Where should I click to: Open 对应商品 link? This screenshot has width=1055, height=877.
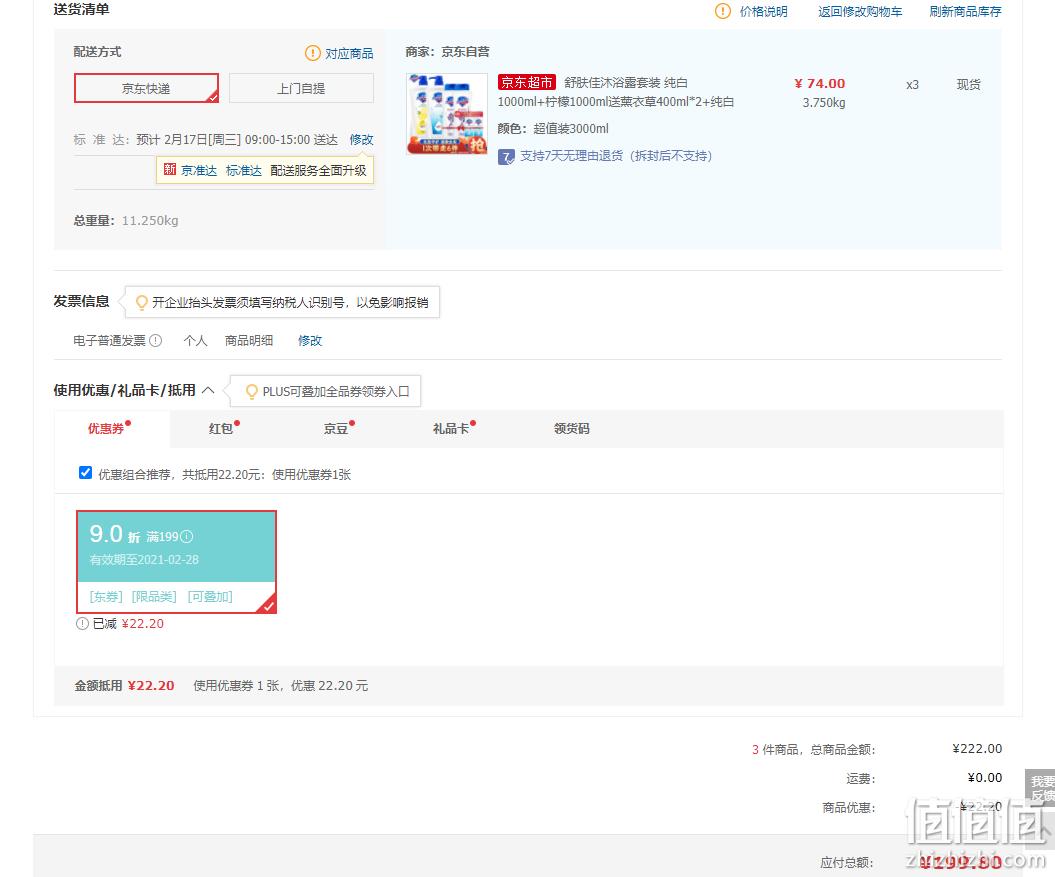pos(349,53)
